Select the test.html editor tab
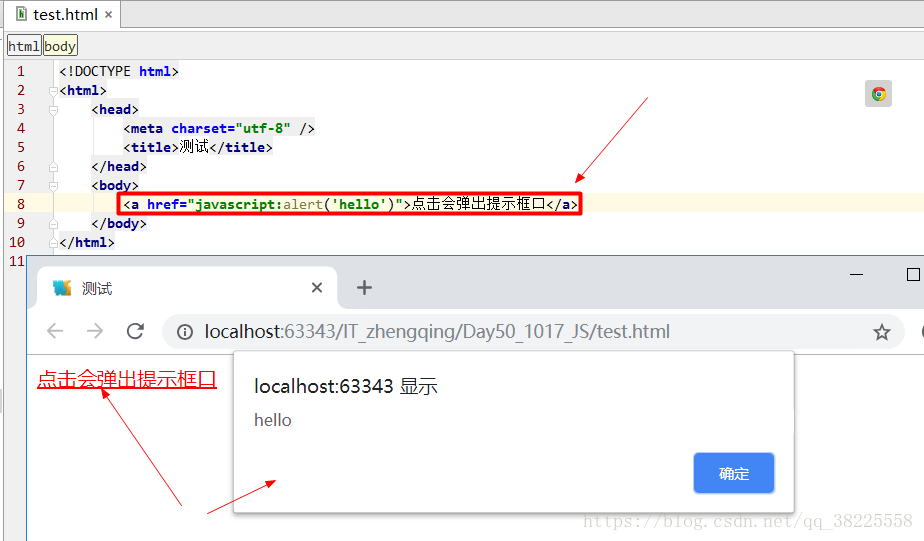This screenshot has width=924, height=541. (62, 14)
